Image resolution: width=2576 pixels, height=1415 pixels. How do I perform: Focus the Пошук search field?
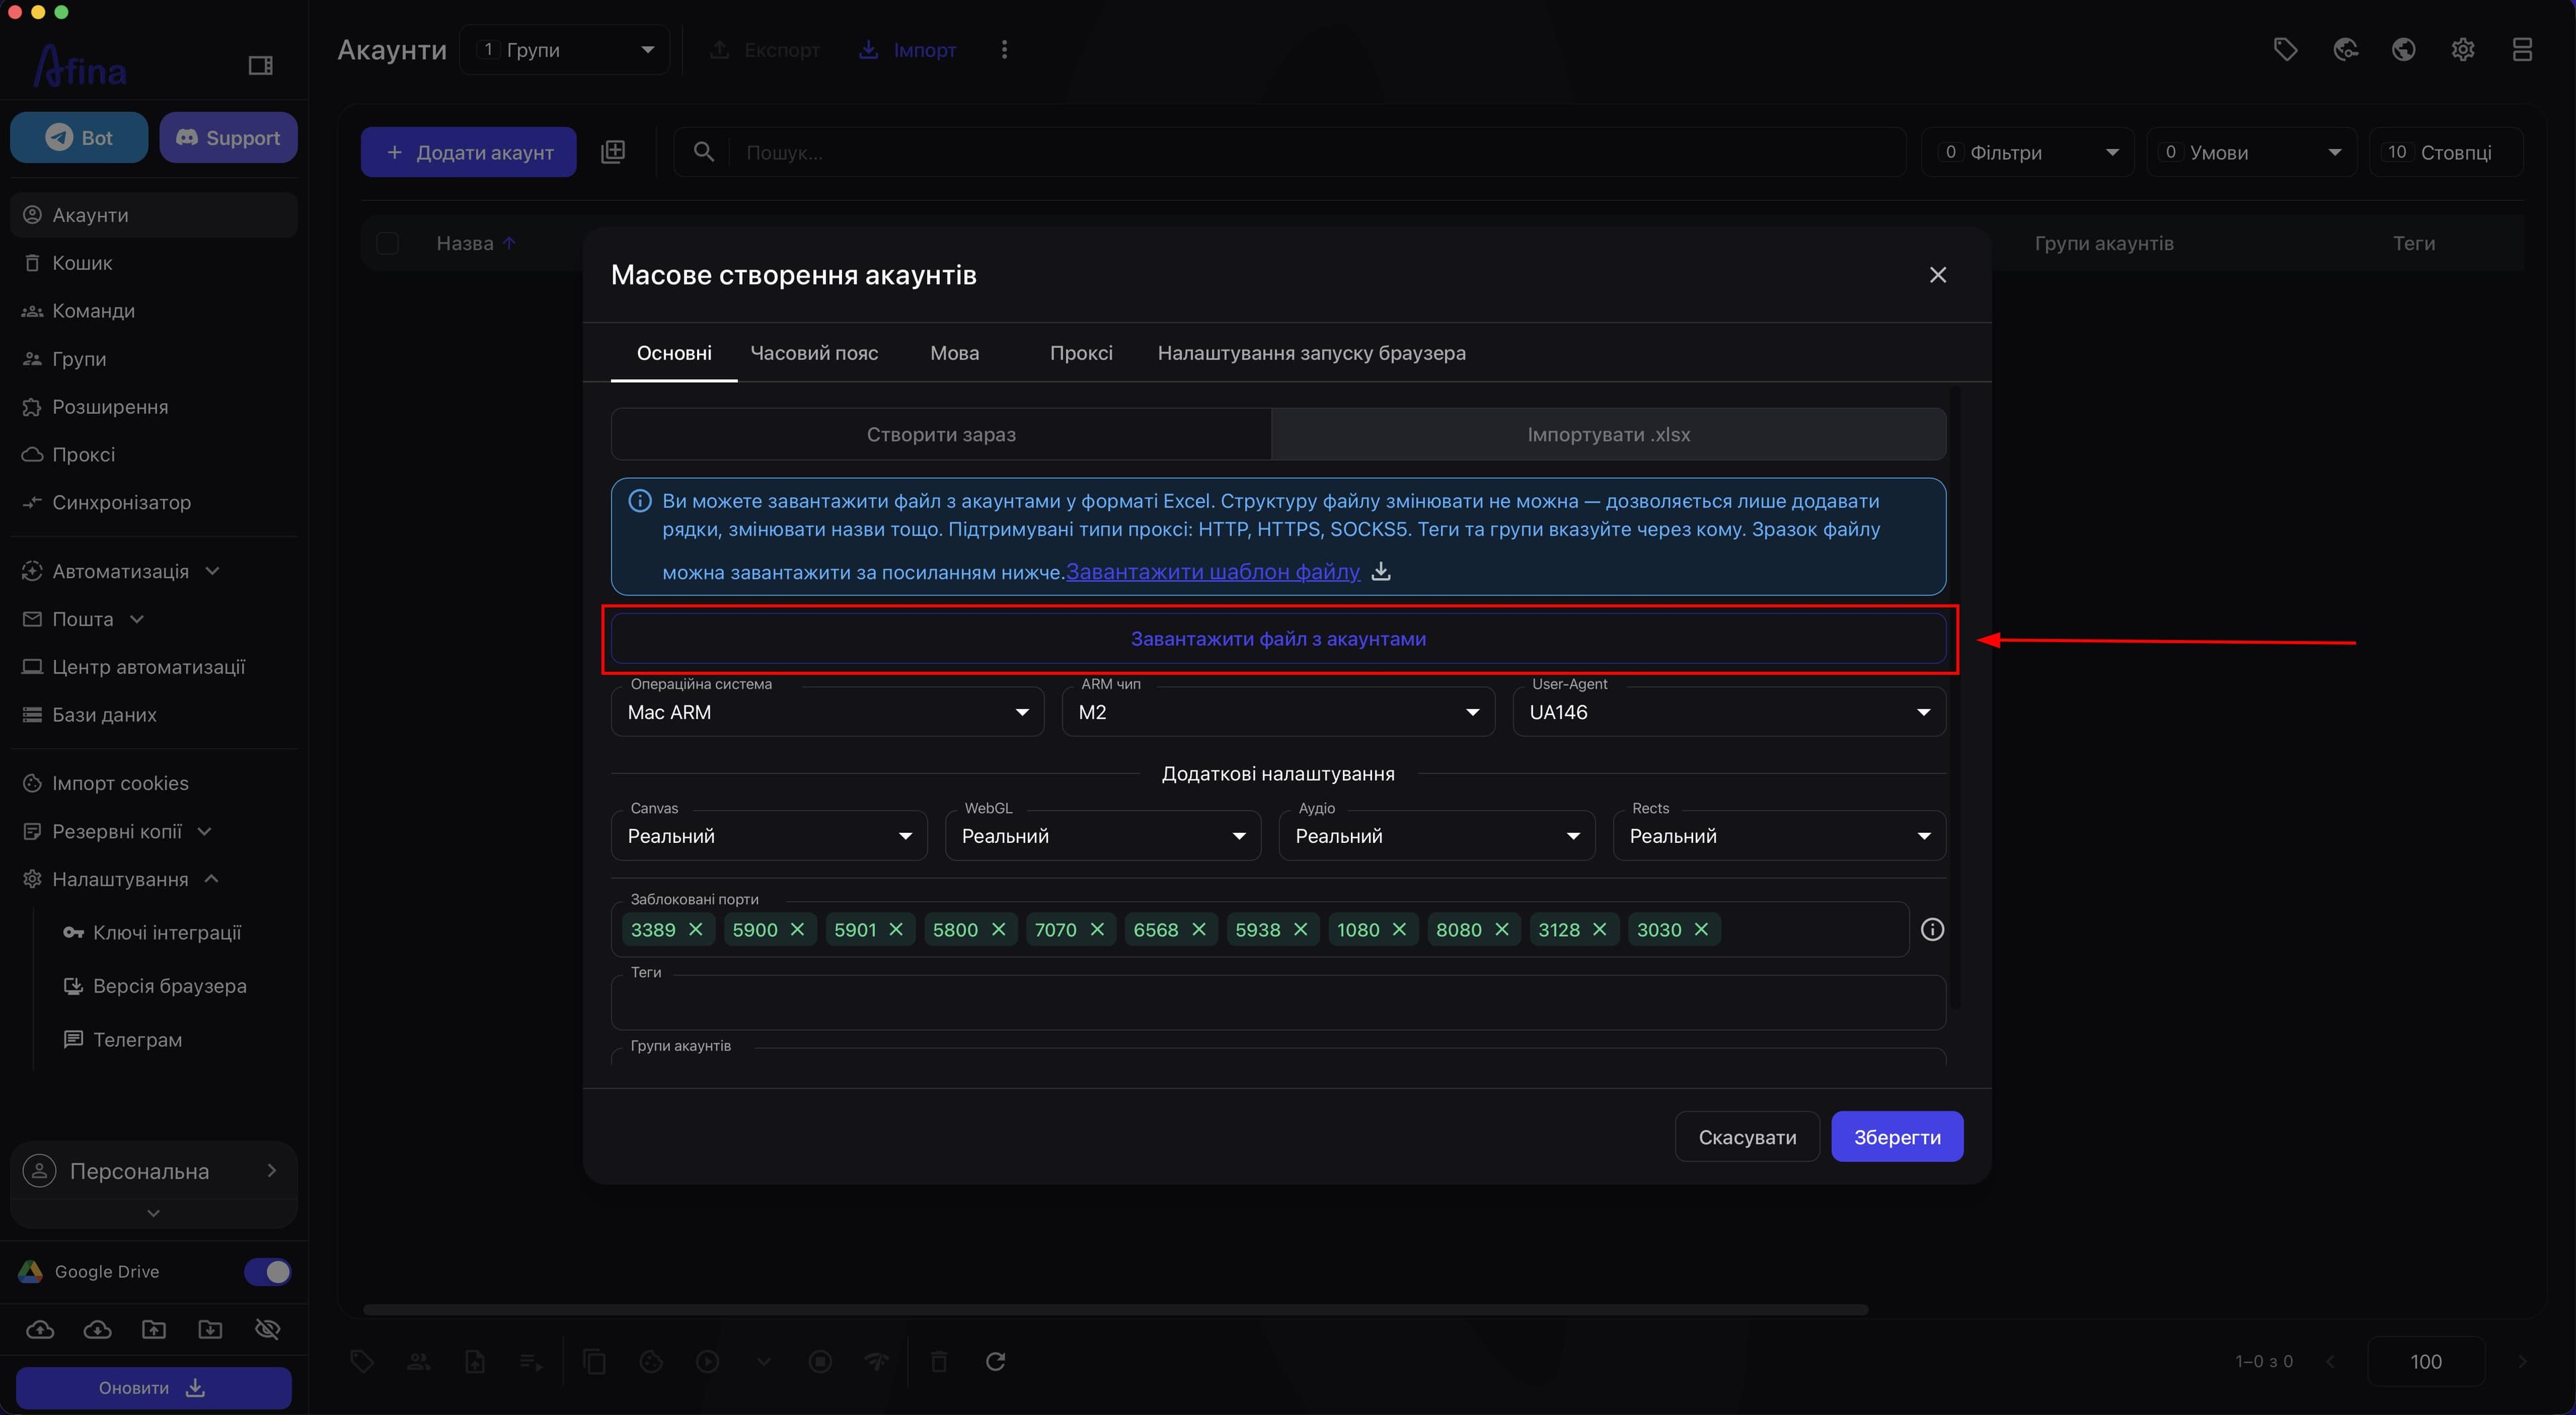pos(1290,152)
